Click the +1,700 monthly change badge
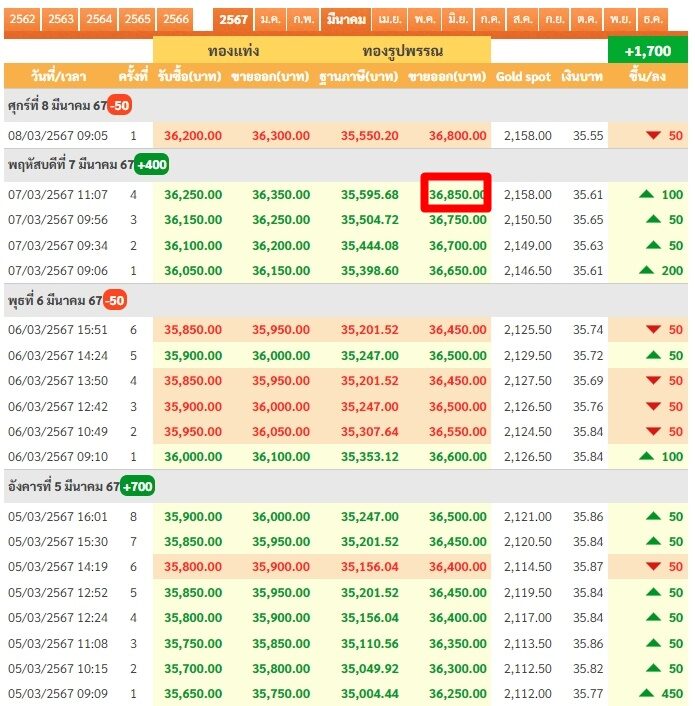This screenshot has width=695, height=706. tap(648, 50)
